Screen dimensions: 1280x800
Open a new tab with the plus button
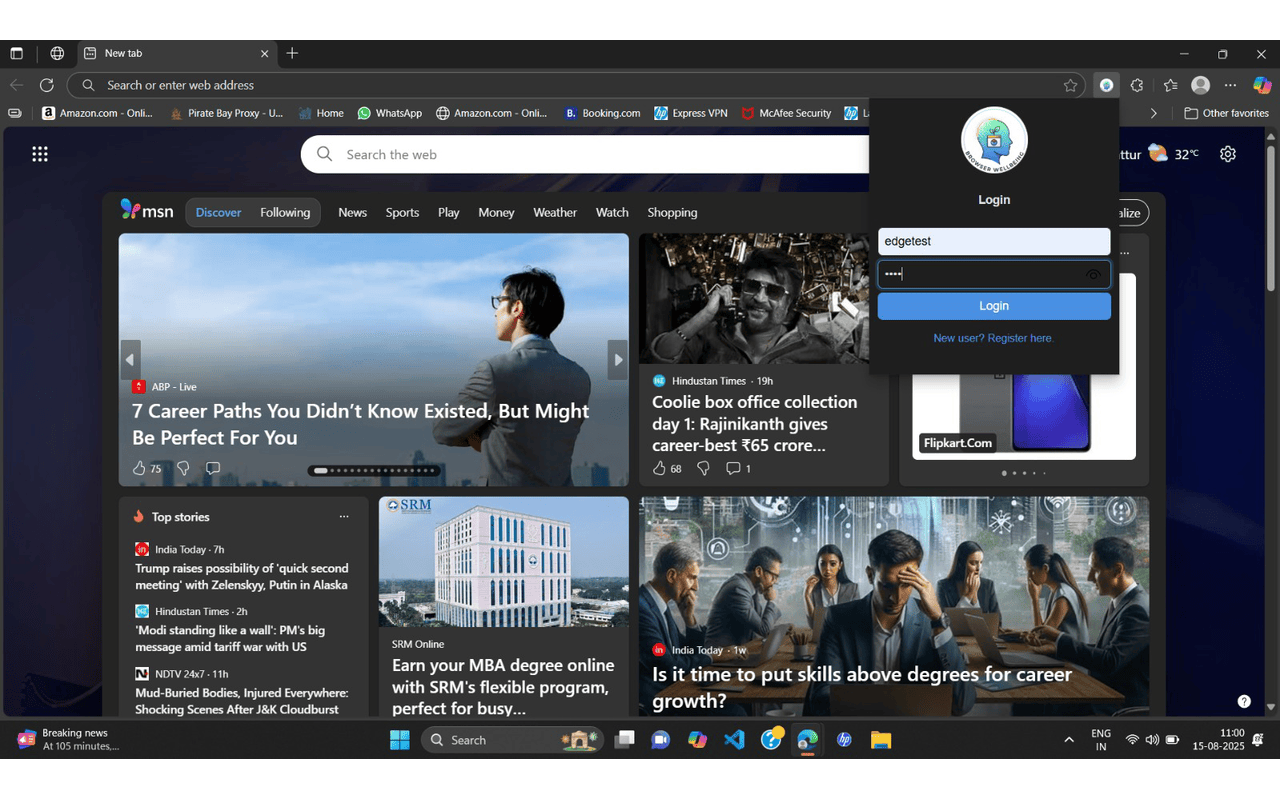[x=292, y=53]
